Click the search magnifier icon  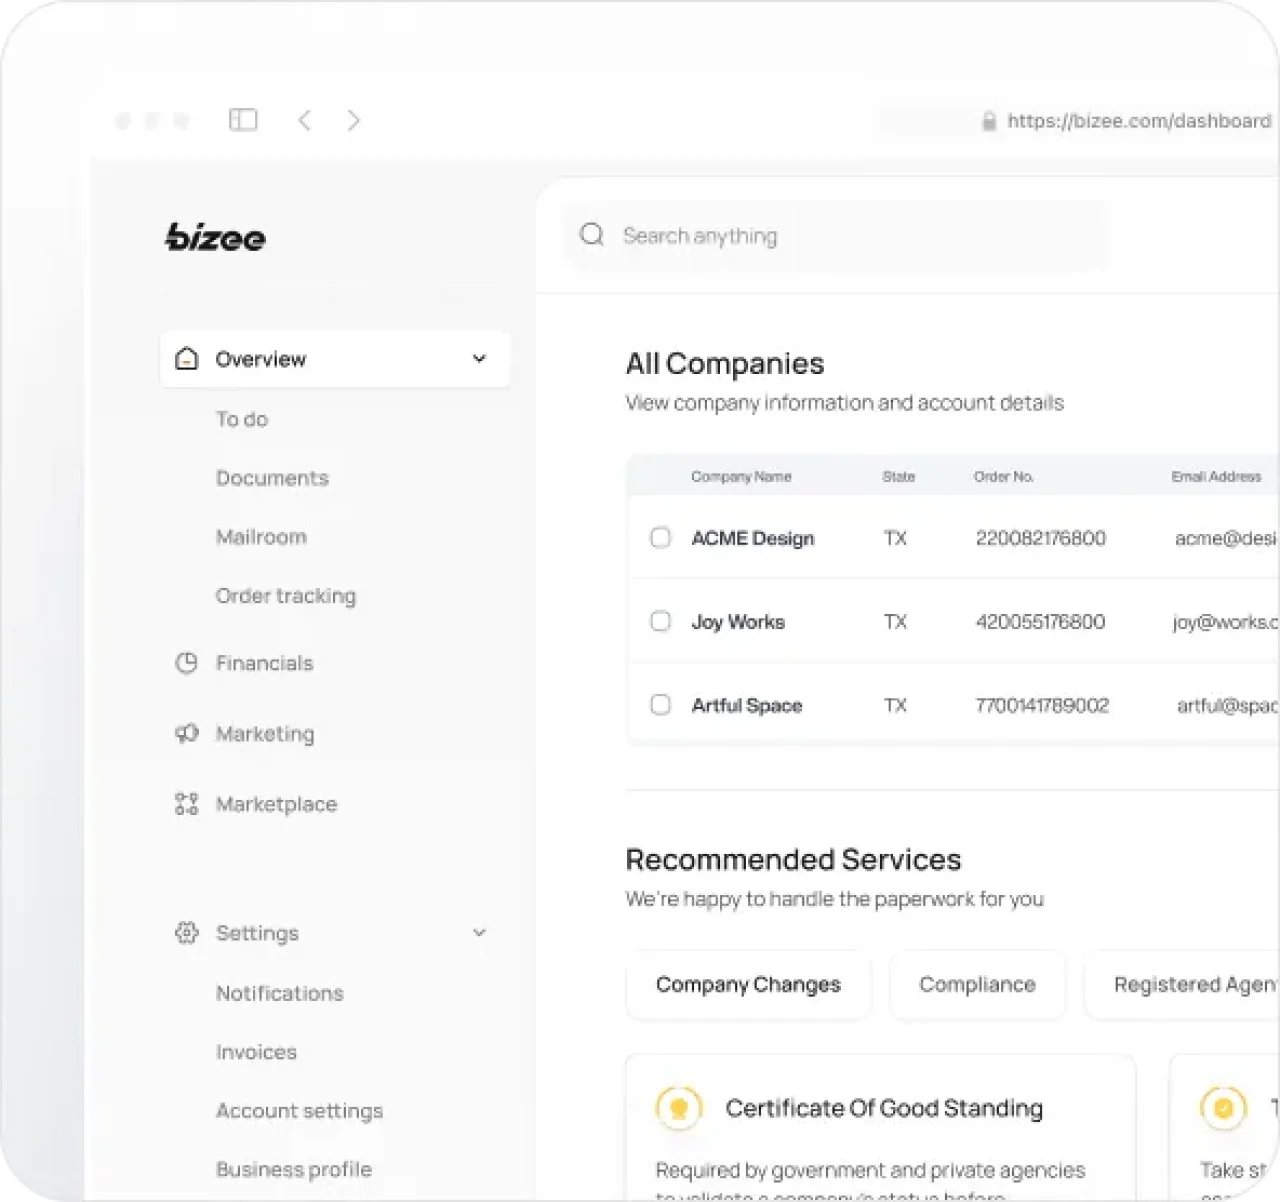pos(592,234)
